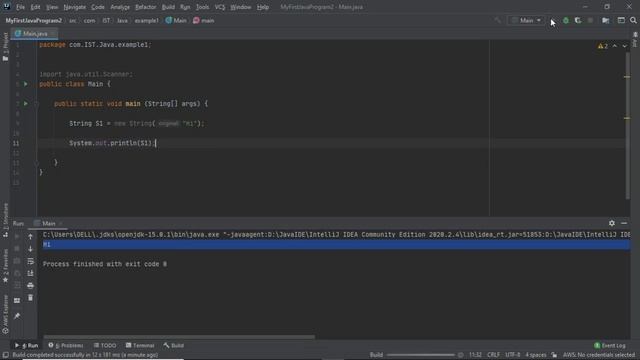
Task: Click the CRLF line separator in status bar
Action: click(493, 355)
